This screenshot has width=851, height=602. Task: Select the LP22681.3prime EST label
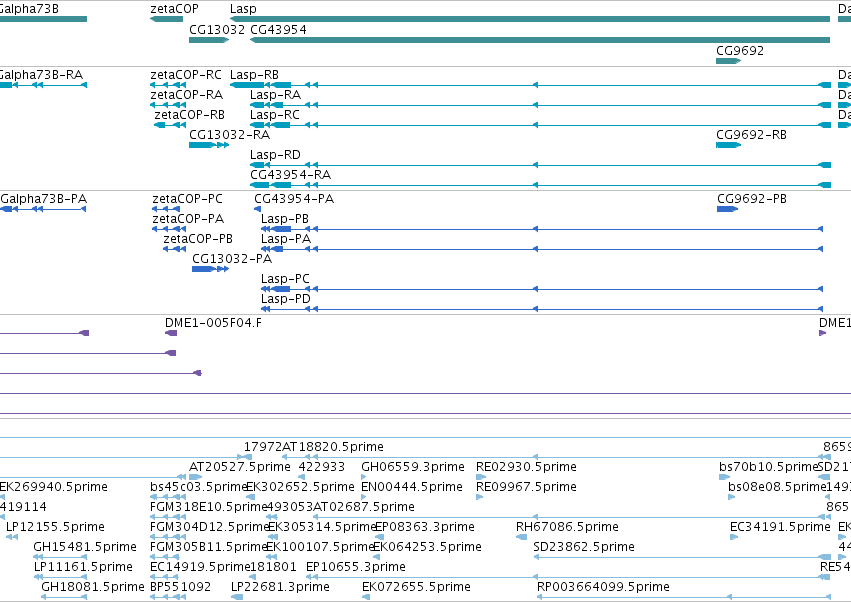[281, 587]
